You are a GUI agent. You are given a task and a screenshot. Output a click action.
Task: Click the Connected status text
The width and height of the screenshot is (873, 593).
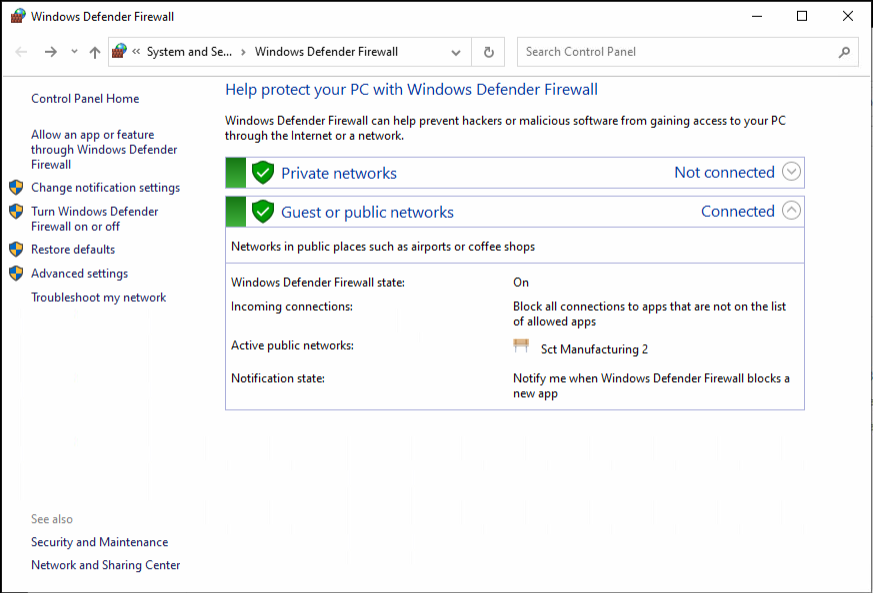point(738,212)
